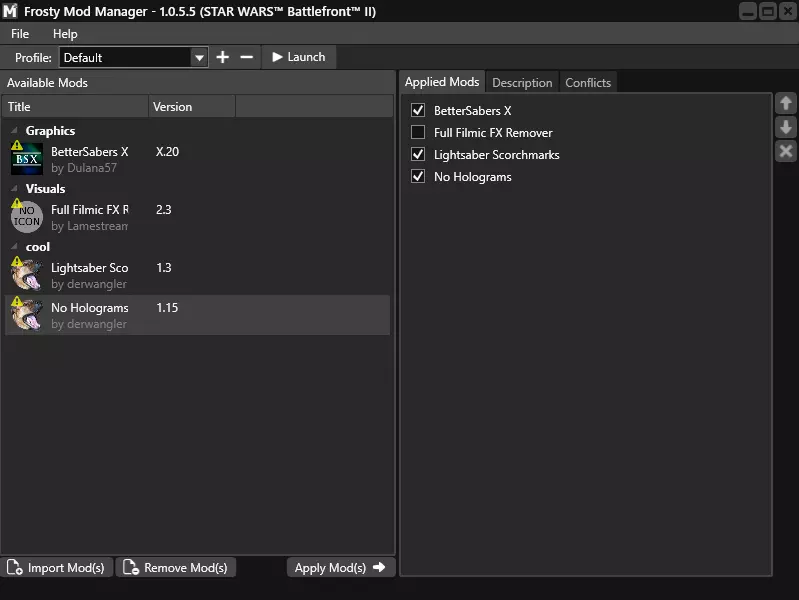Select Lightsaber Sco title in available mods
Image resolution: width=799 pixels, height=600 pixels.
(x=90, y=268)
